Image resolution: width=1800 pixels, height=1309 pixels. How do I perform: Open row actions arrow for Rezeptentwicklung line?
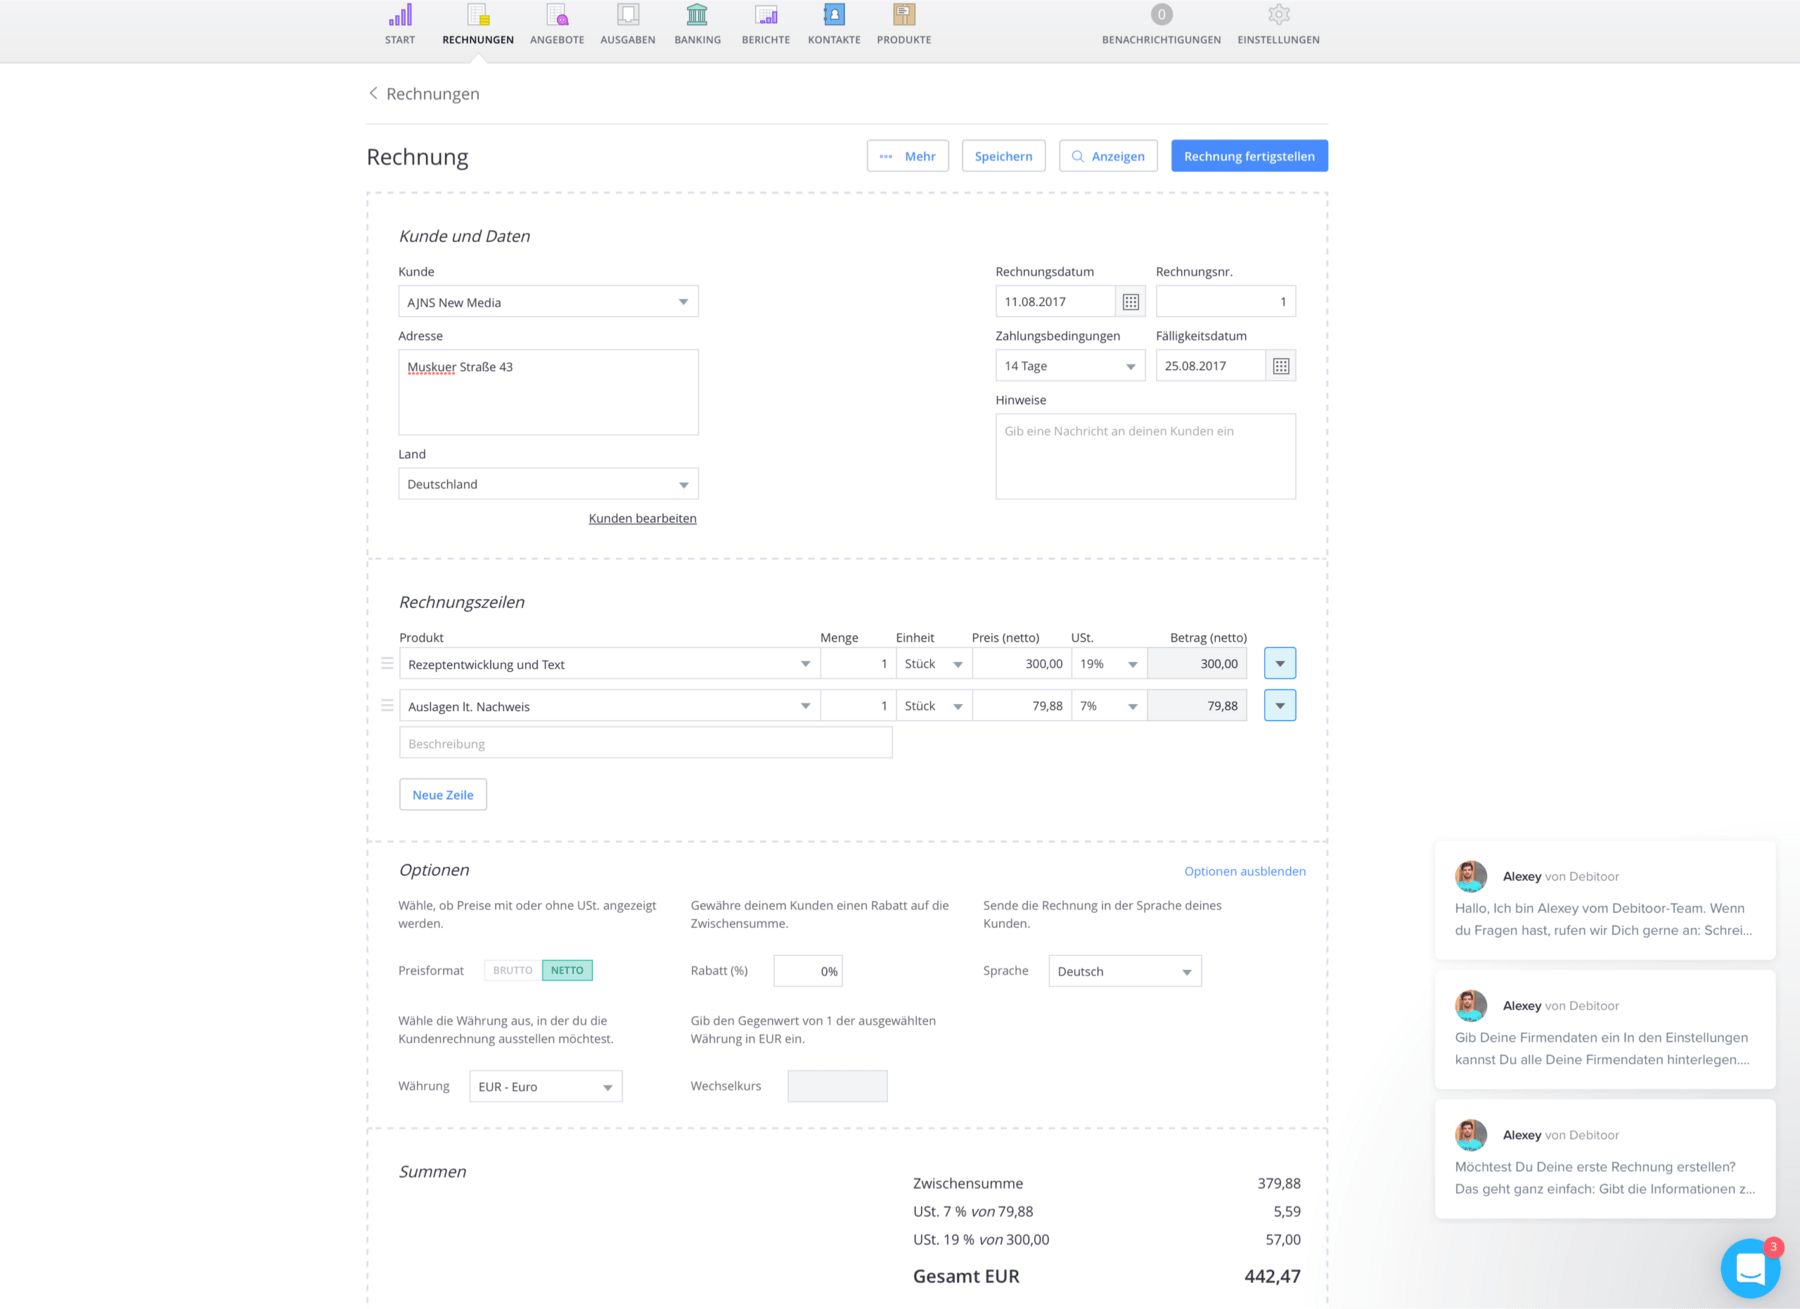(1280, 663)
